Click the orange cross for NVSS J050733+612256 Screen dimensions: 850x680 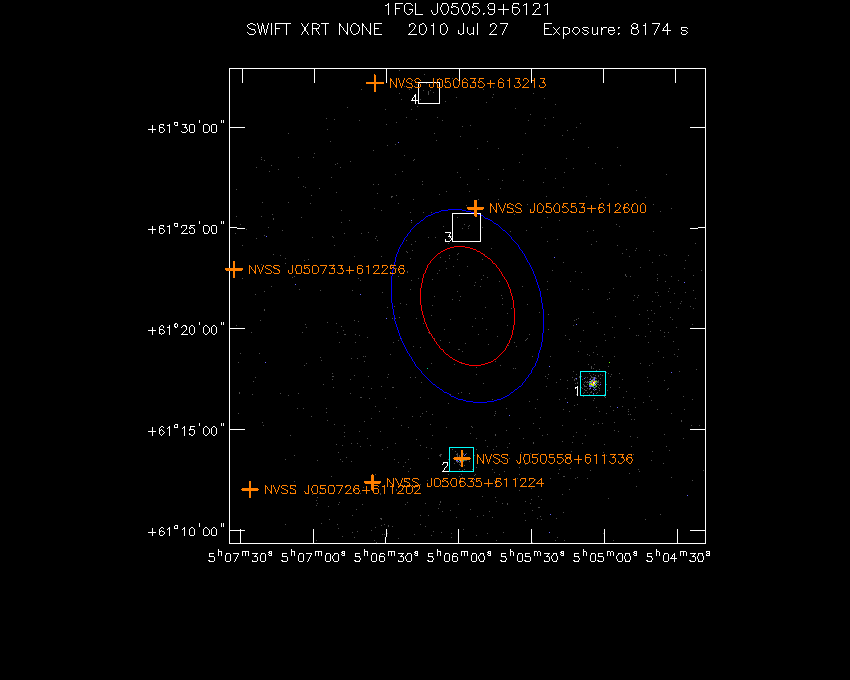point(234,270)
